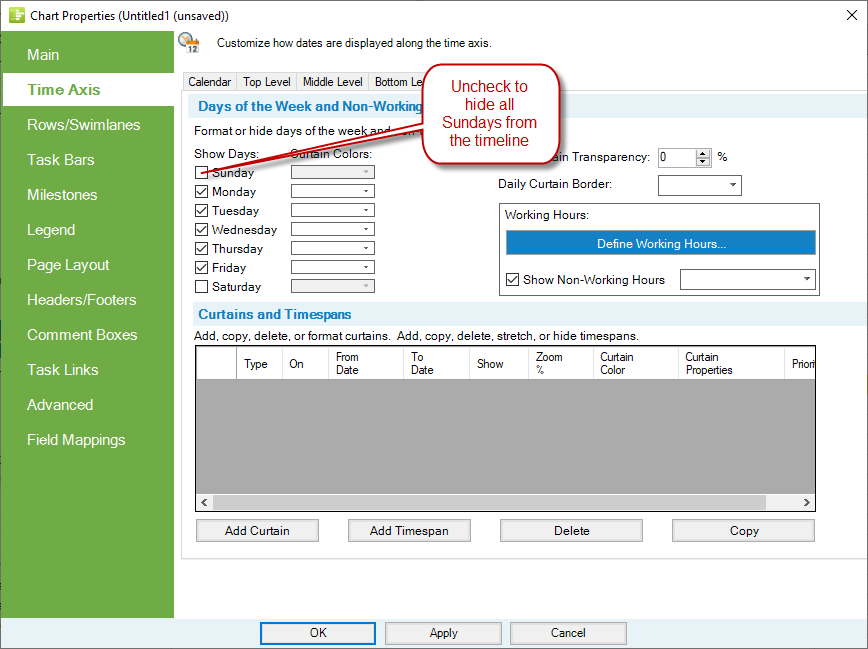Open Tuesday curtain color dropdown
The width and height of the screenshot is (868, 649).
(x=333, y=210)
